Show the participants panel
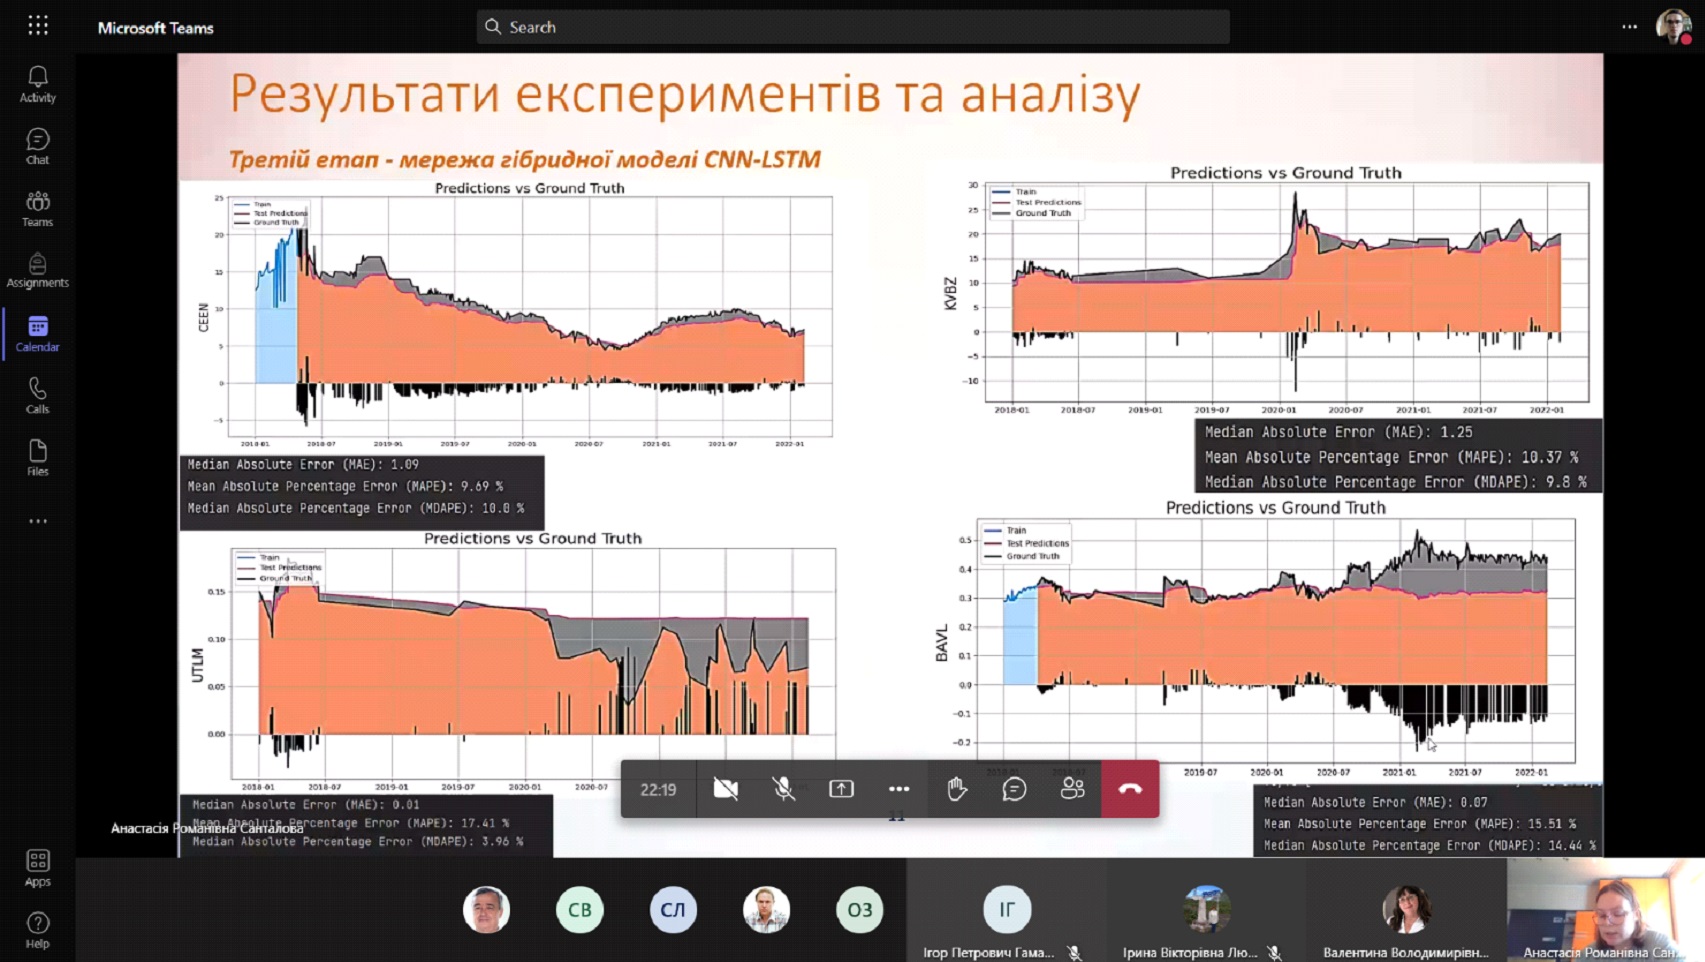The image size is (1705, 962). [x=1072, y=789]
